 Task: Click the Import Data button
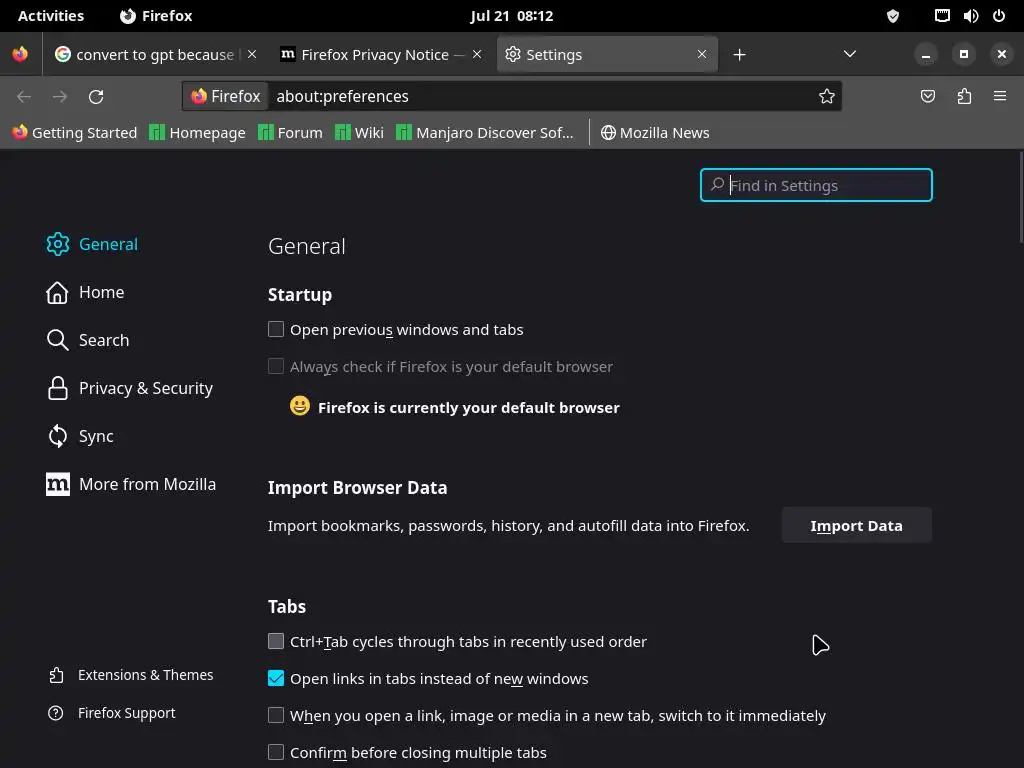856,525
